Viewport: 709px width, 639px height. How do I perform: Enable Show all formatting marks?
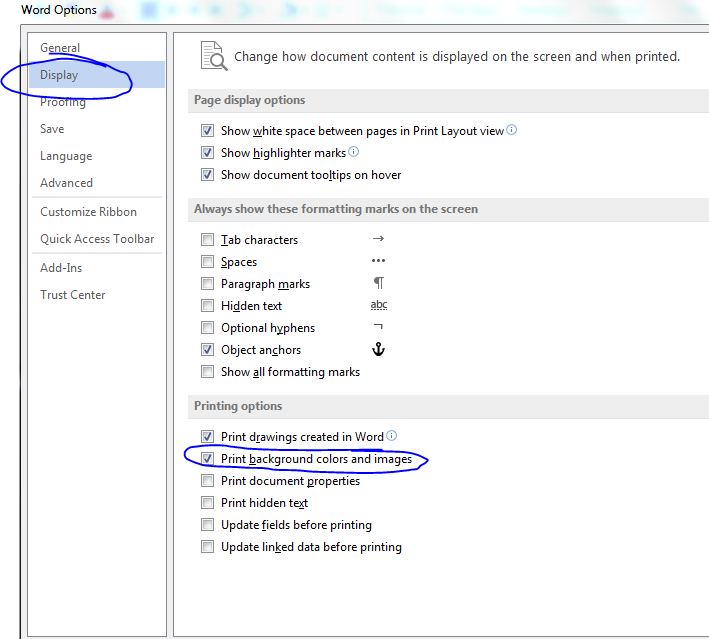(x=207, y=372)
